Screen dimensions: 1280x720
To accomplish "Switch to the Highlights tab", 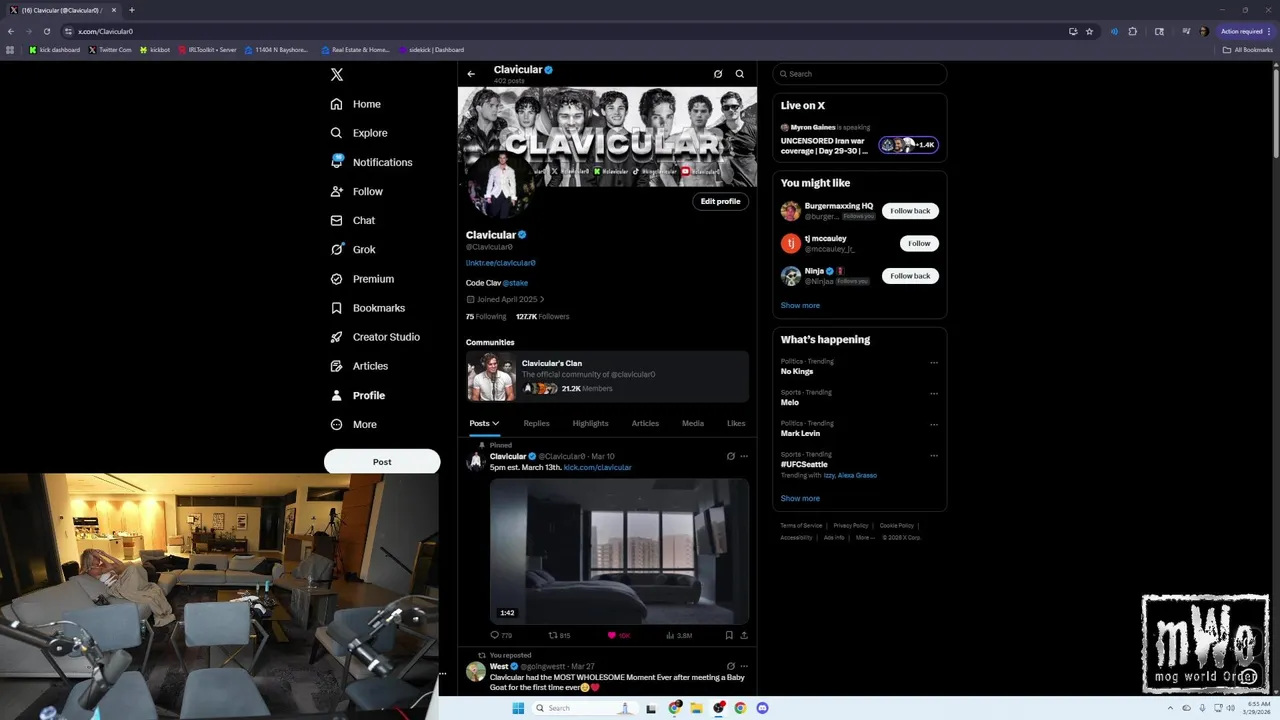I will click(x=590, y=423).
